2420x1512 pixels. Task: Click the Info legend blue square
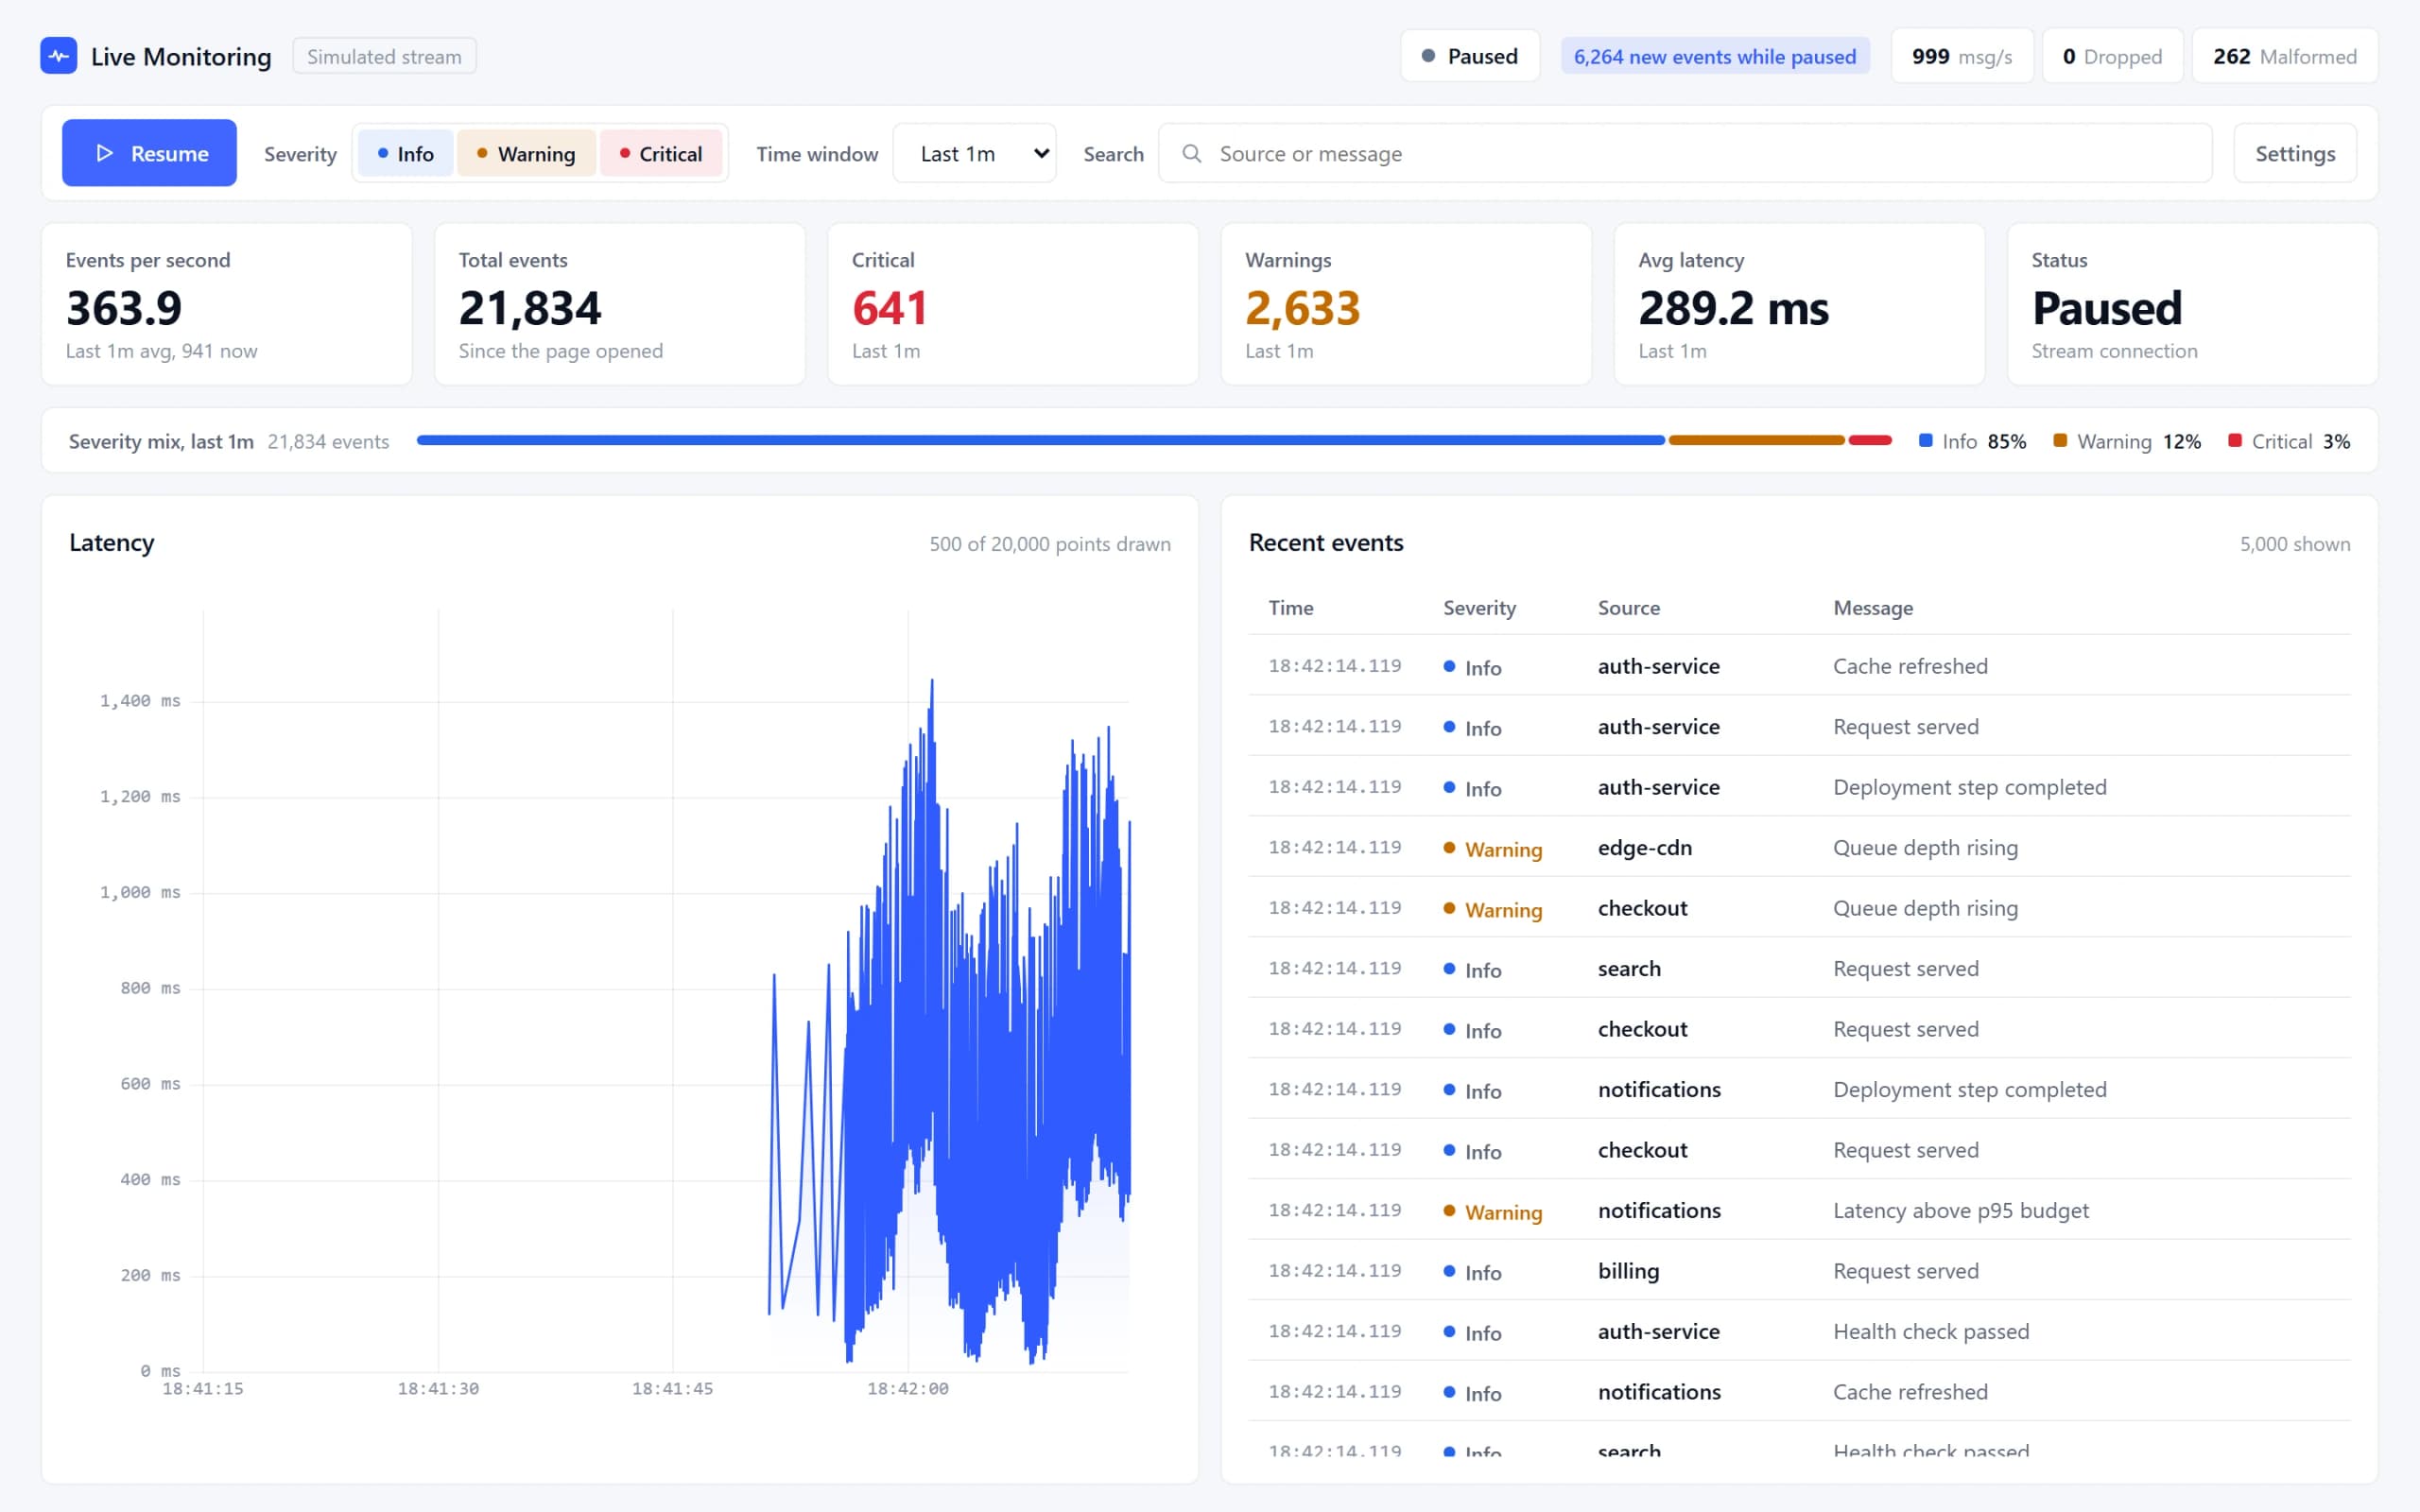[1925, 440]
